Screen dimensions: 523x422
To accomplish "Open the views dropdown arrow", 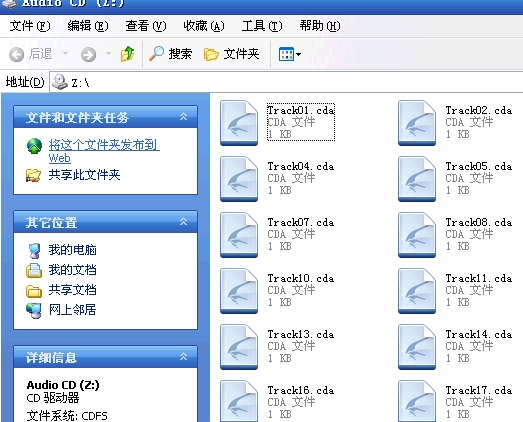I will tap(299, 54).
